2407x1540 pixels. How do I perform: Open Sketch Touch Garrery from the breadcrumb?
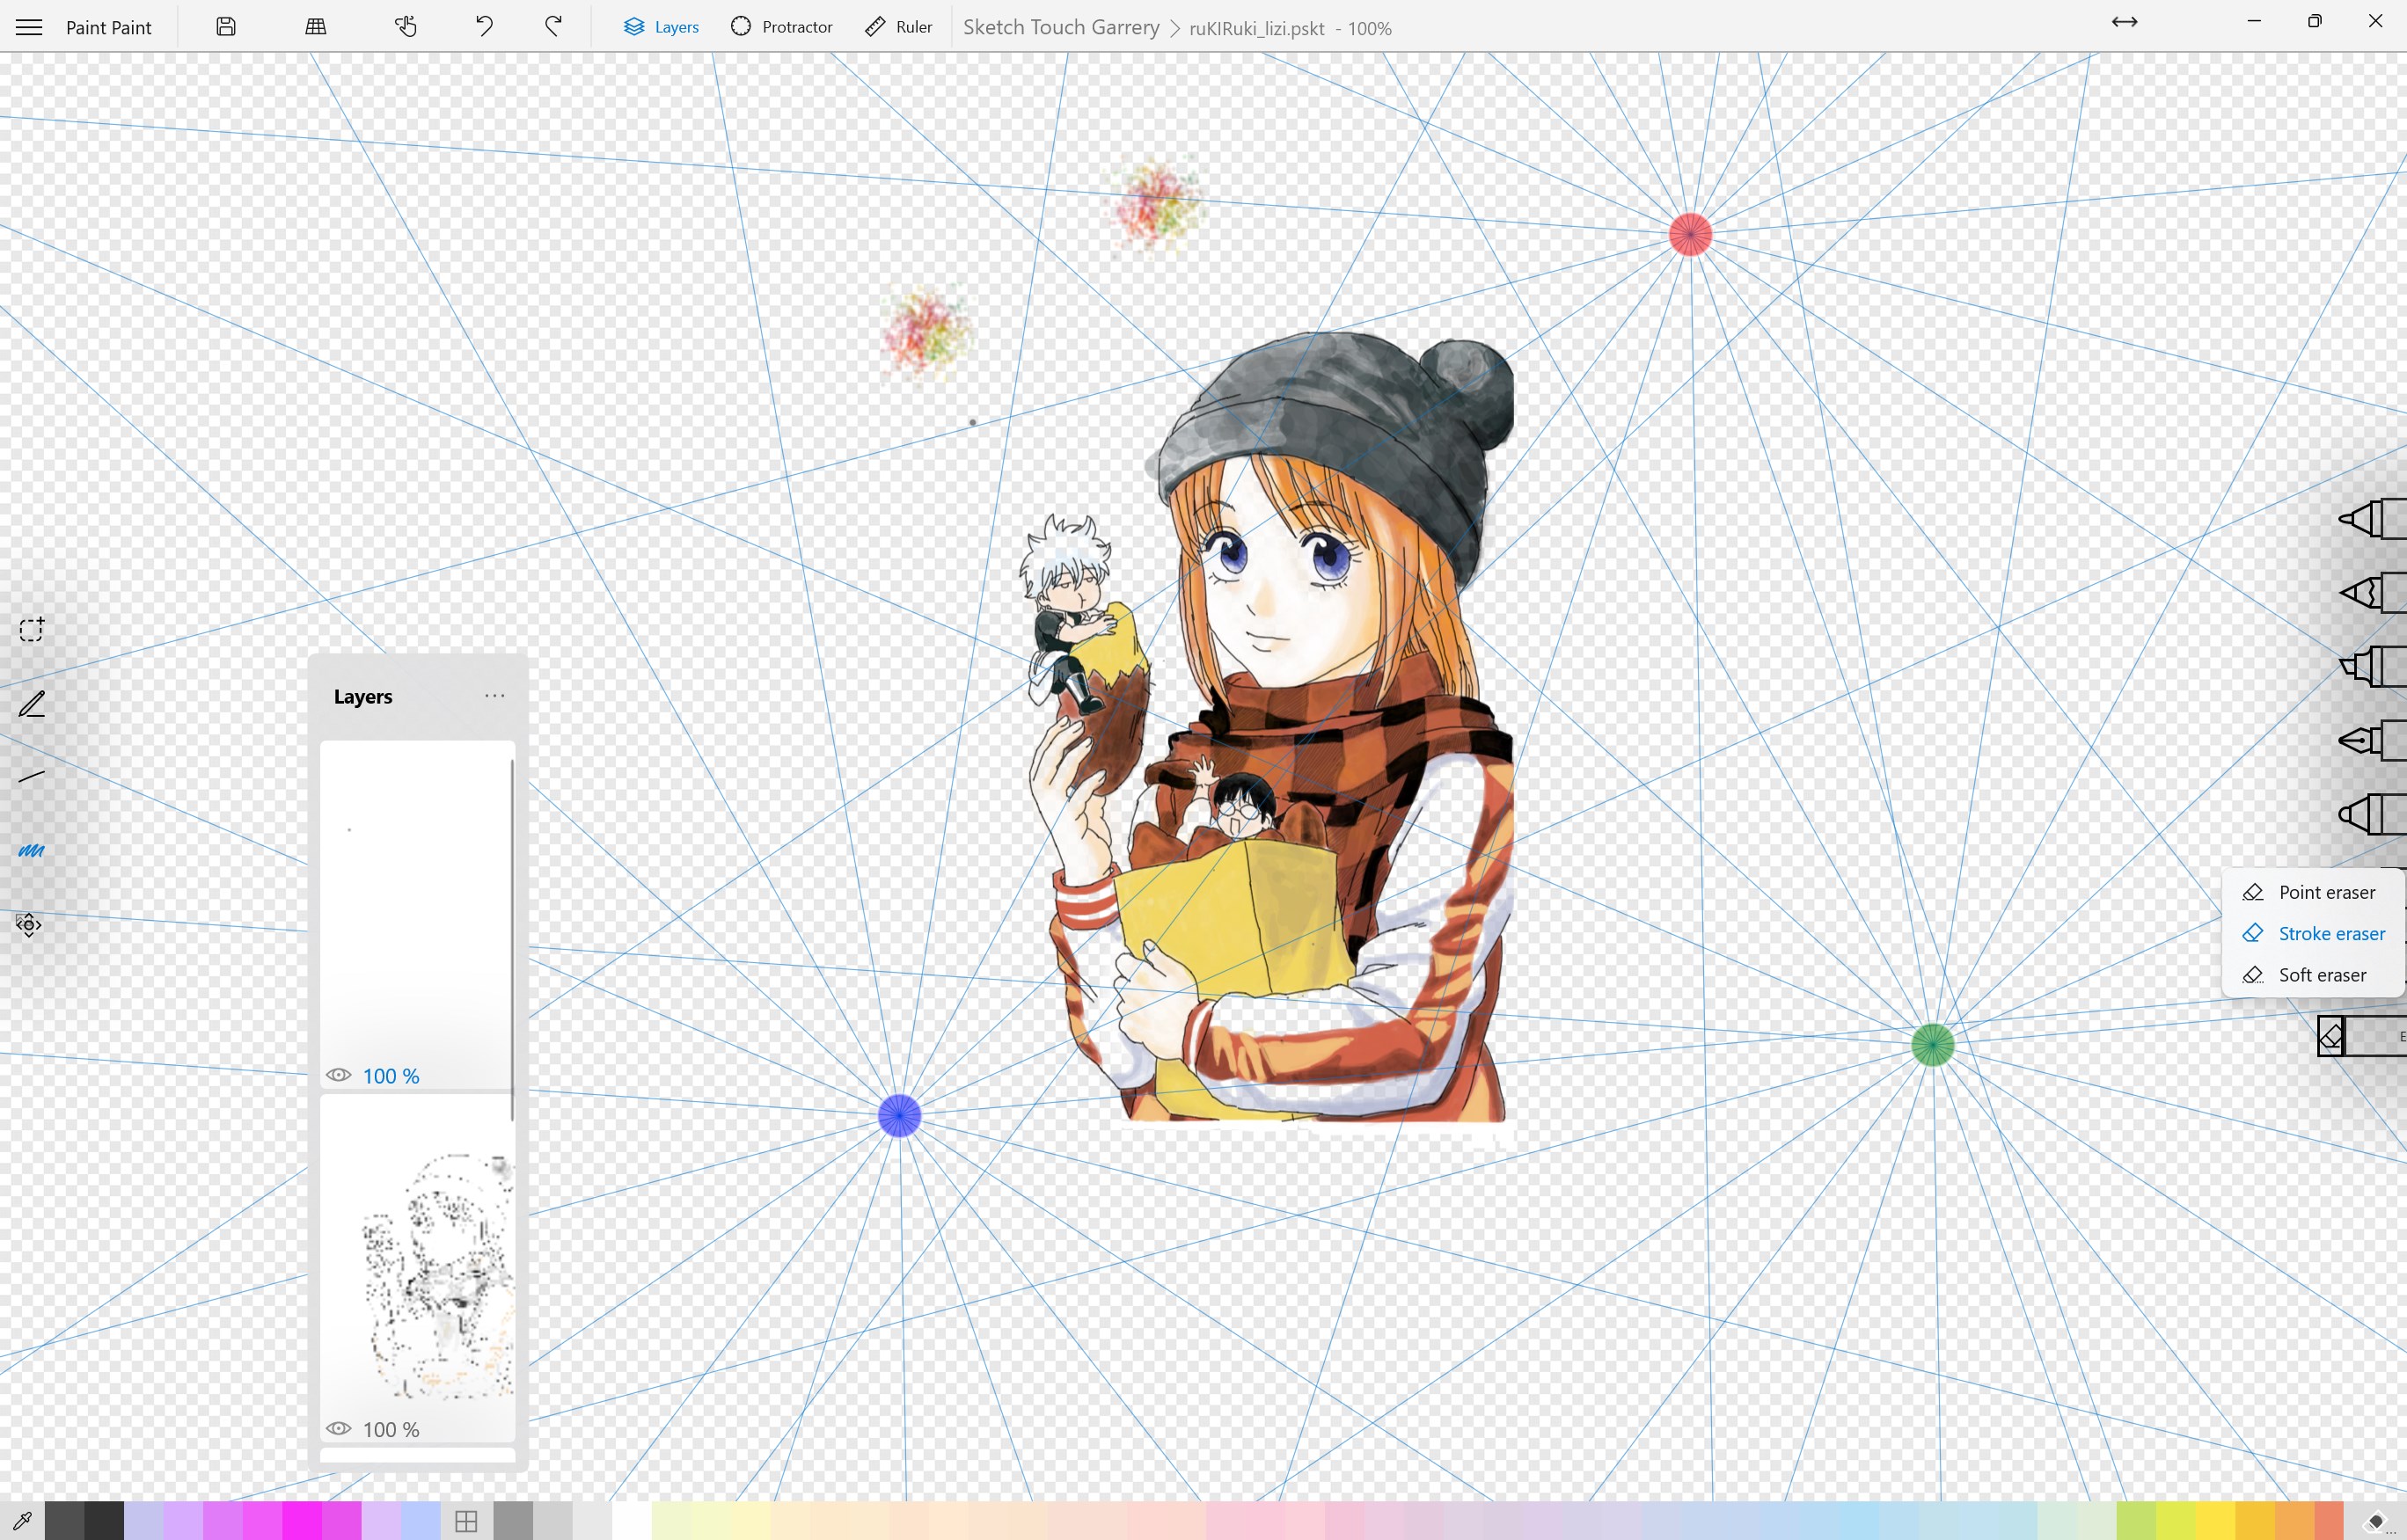click(1060, 27)
